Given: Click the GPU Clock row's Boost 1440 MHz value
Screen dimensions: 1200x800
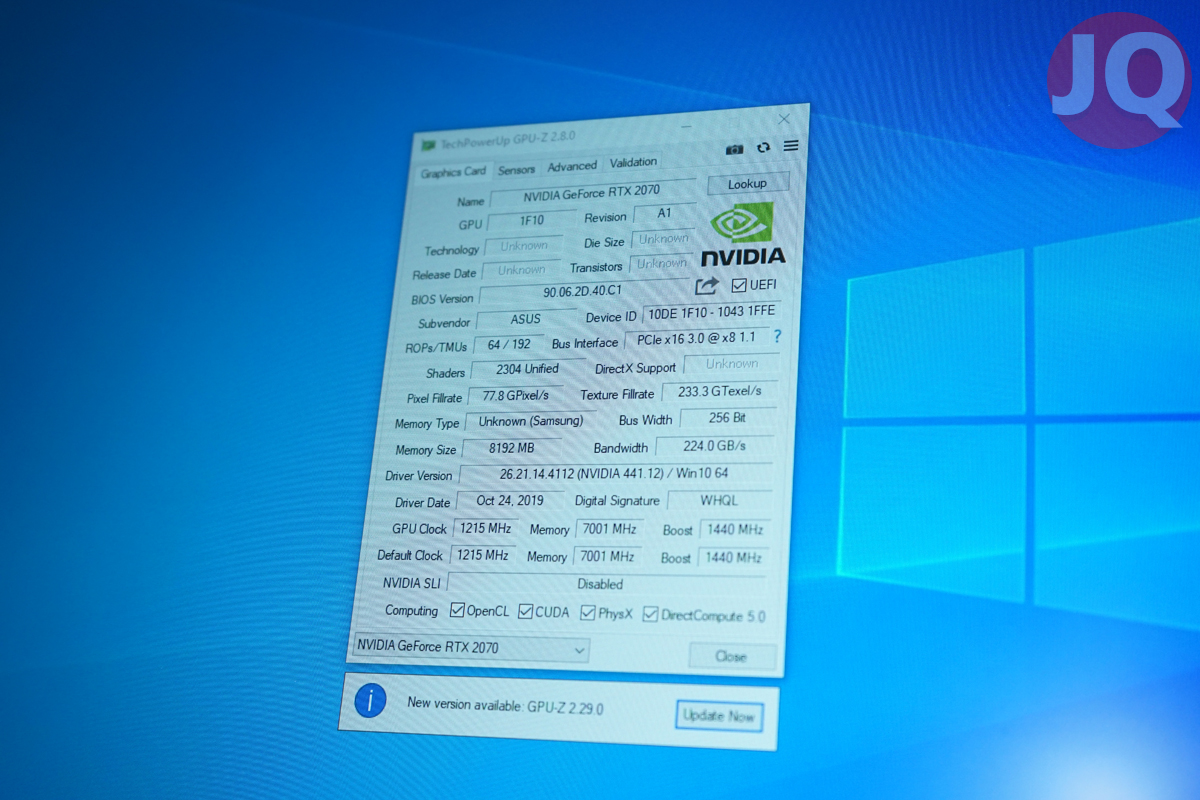Looking at the screenshot, I should pyautogui.click(x=735, y=530).
